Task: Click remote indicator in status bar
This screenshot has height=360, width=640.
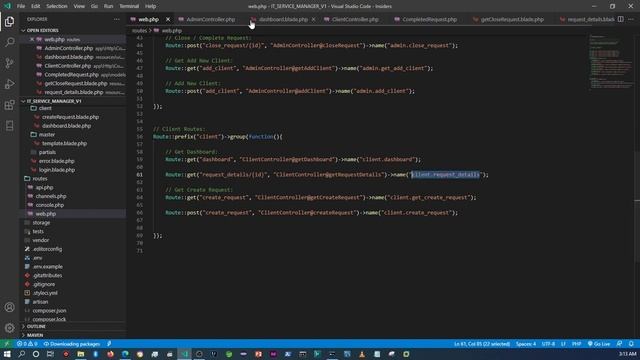Action: click(7, 344)
